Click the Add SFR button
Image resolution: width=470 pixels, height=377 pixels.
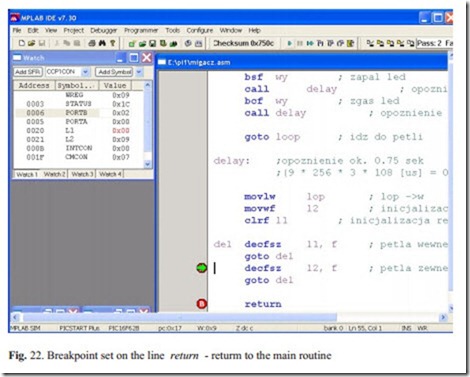click(28, 72)
